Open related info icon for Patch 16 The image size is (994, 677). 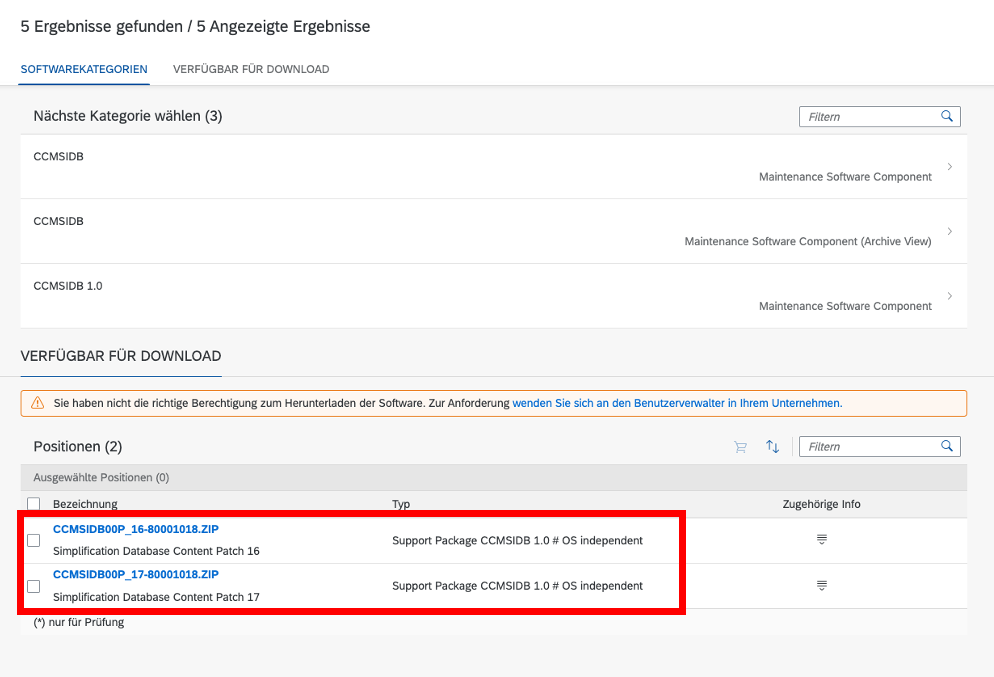(x=822, y=539)
